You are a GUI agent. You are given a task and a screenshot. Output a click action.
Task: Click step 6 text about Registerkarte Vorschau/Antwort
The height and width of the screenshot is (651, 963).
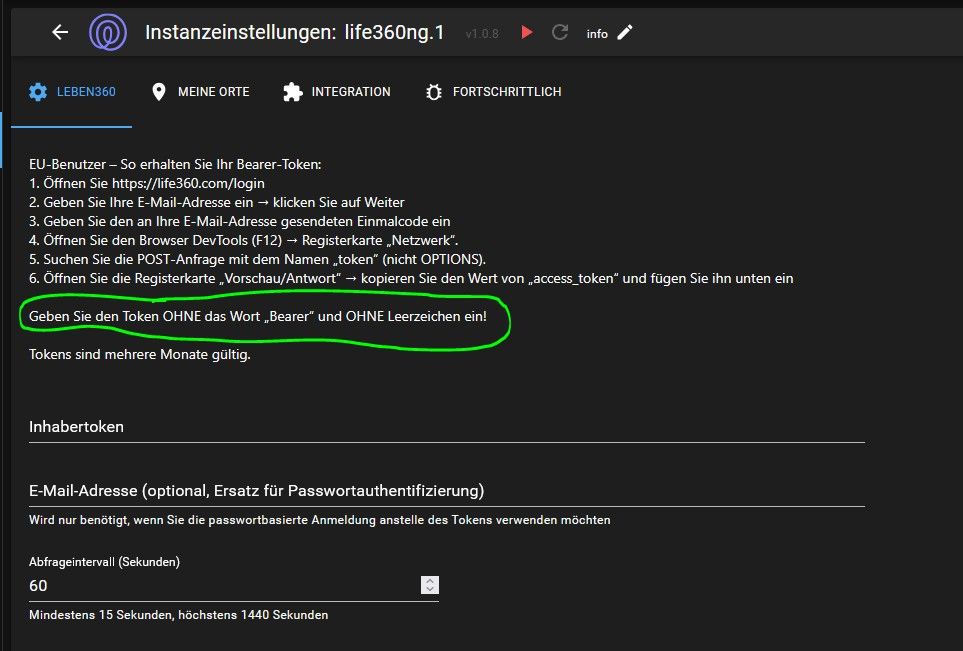click(x=411, y=278)
